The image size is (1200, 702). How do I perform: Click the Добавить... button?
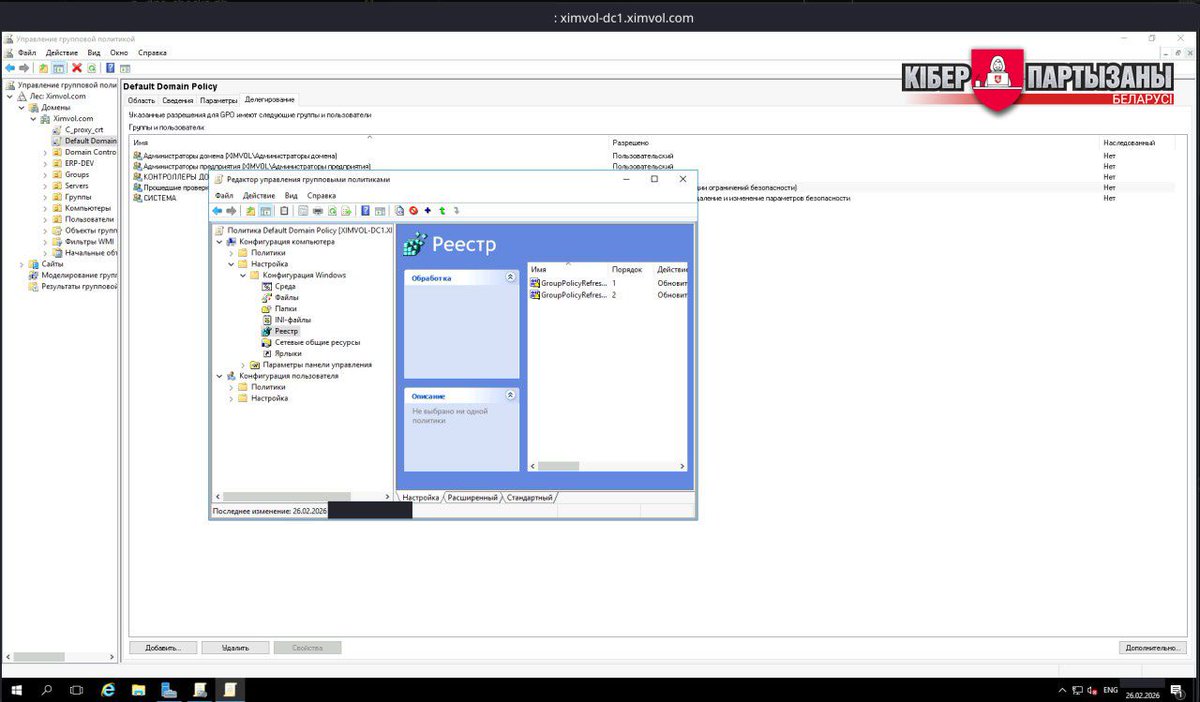(x=163, y=648)
